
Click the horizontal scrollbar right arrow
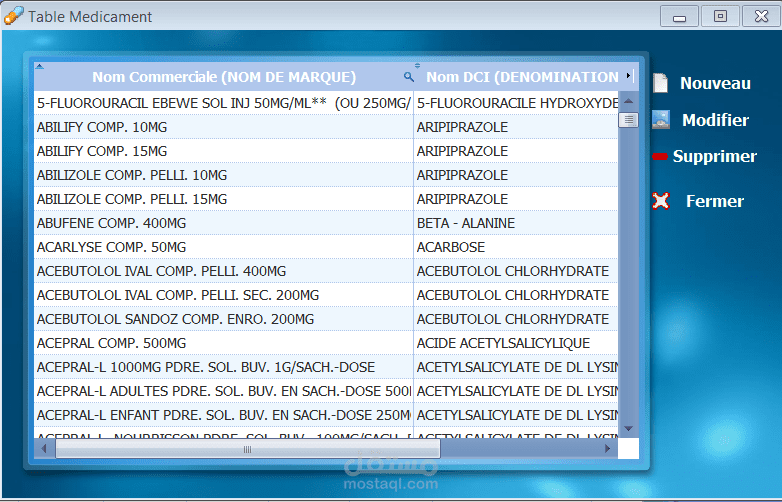pos(607,449)
